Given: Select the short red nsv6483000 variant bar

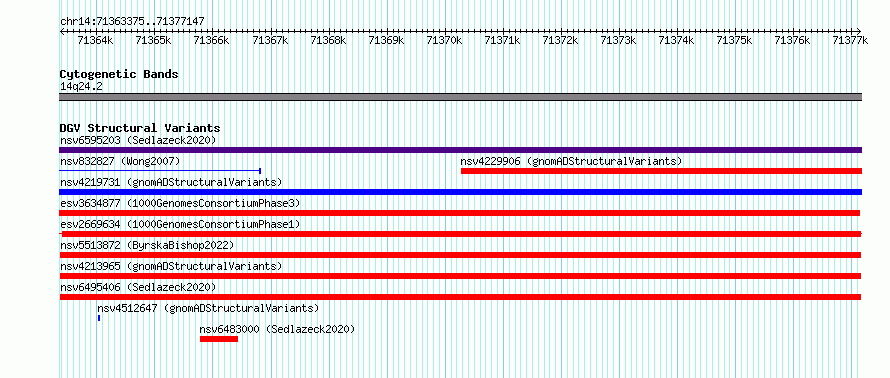Looking at the screenshot, I should coord(219,339).
